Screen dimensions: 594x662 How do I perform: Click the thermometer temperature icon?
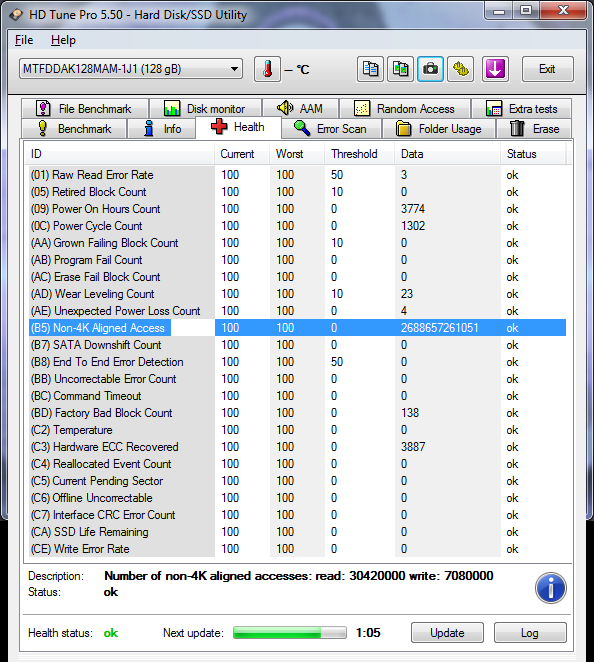[267, 69]
